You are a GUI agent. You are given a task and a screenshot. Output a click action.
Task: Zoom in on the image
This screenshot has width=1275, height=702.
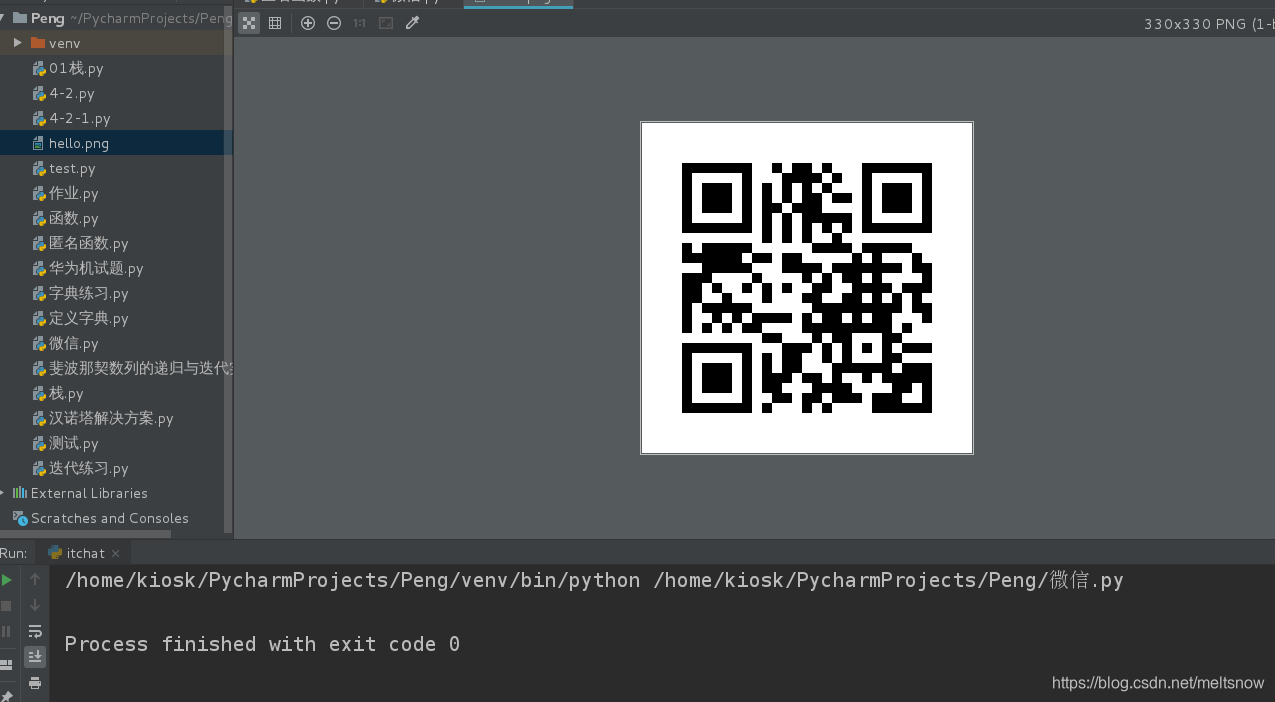point(308,23)
